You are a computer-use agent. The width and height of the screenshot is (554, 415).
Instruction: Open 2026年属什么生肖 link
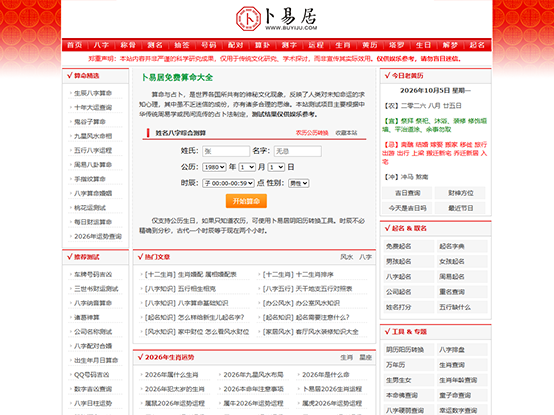171,375
